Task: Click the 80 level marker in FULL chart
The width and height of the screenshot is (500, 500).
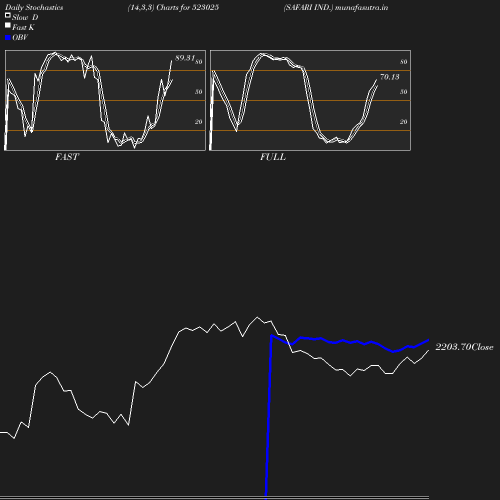Action: coord(403,62)
